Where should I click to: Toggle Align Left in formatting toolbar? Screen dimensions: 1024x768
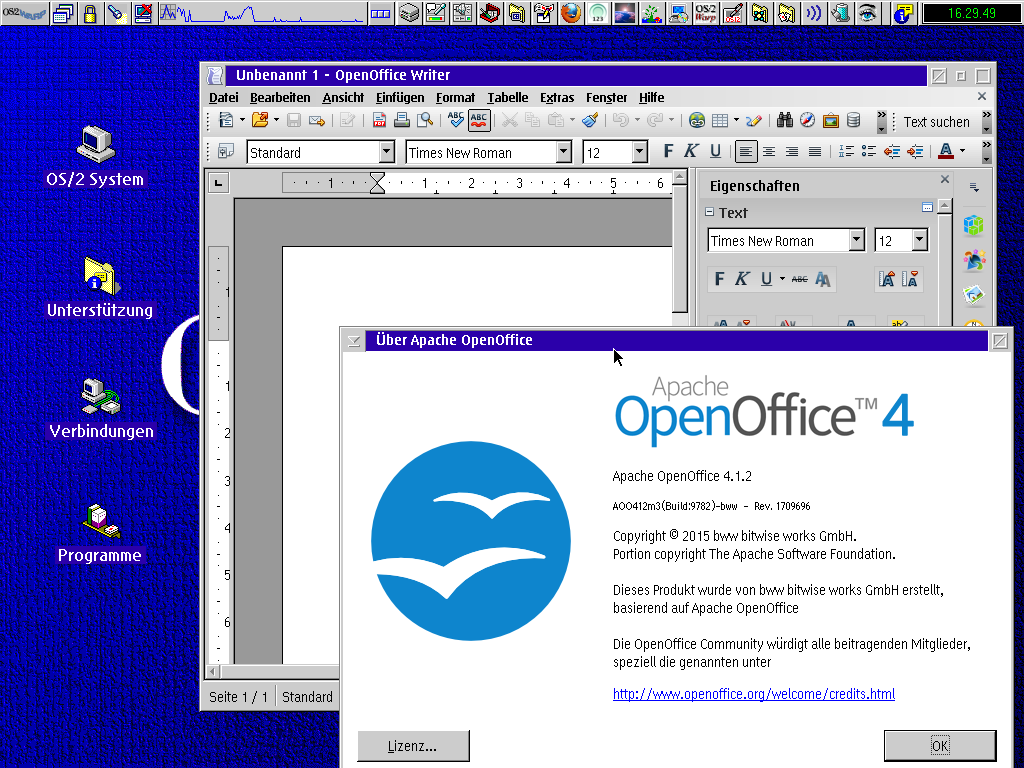[x=746, y=152]
